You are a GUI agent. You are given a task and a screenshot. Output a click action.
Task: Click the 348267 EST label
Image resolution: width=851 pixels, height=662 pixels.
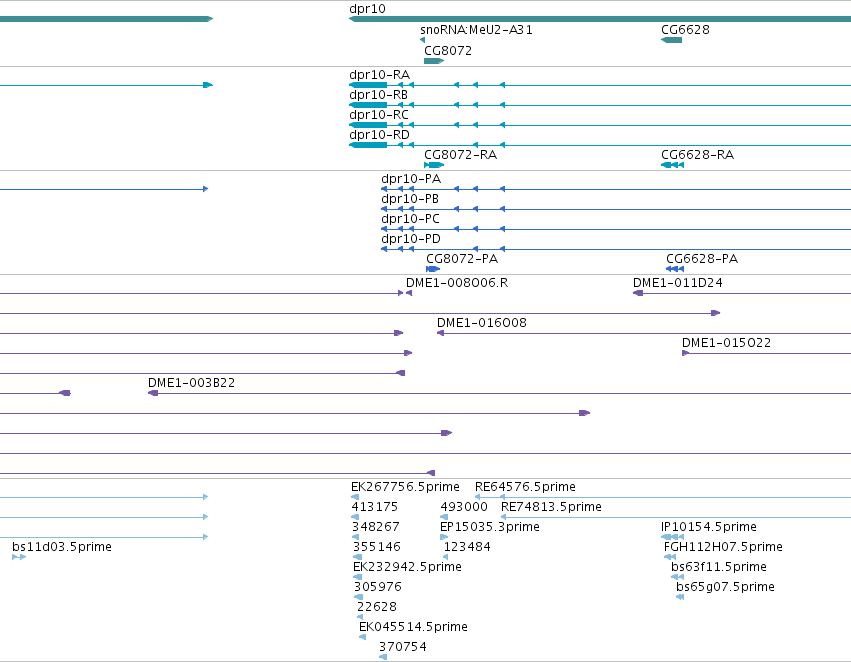(x=376, y=527)
